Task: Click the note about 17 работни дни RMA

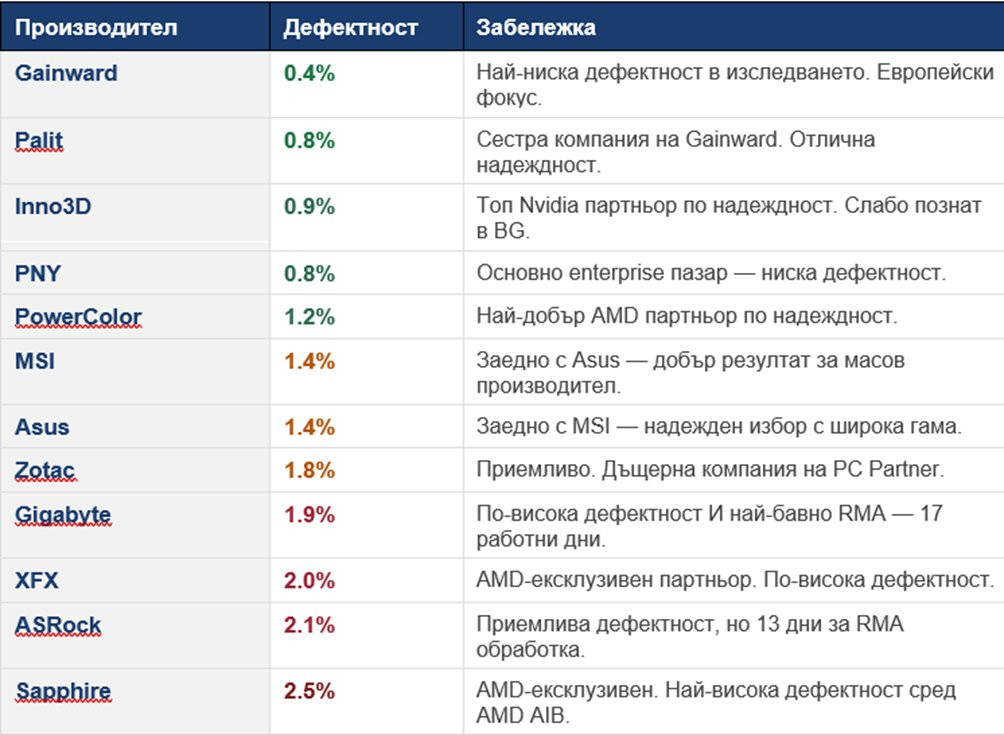Action: [710, 525]
